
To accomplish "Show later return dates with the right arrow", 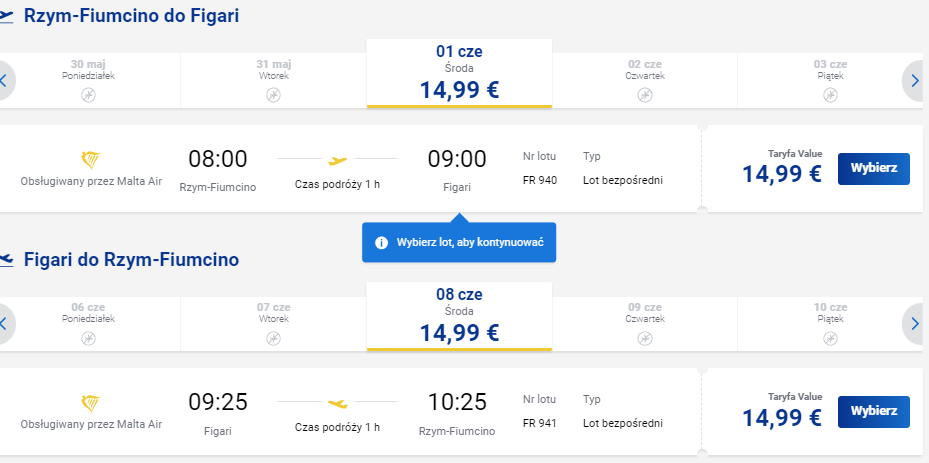I will click(x=915, y=324).
